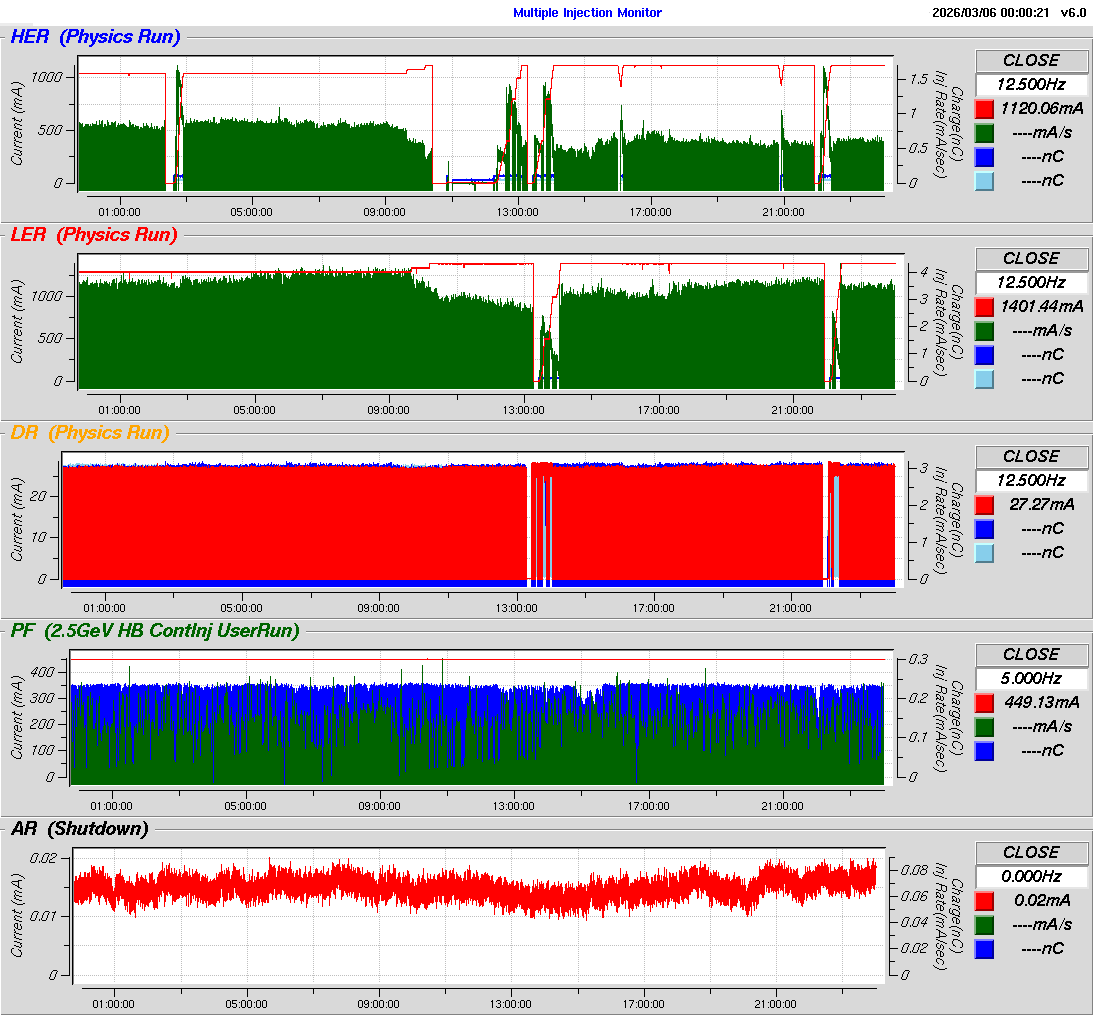
Task: Close the AR Shutdown panel
Action: 1030,852
